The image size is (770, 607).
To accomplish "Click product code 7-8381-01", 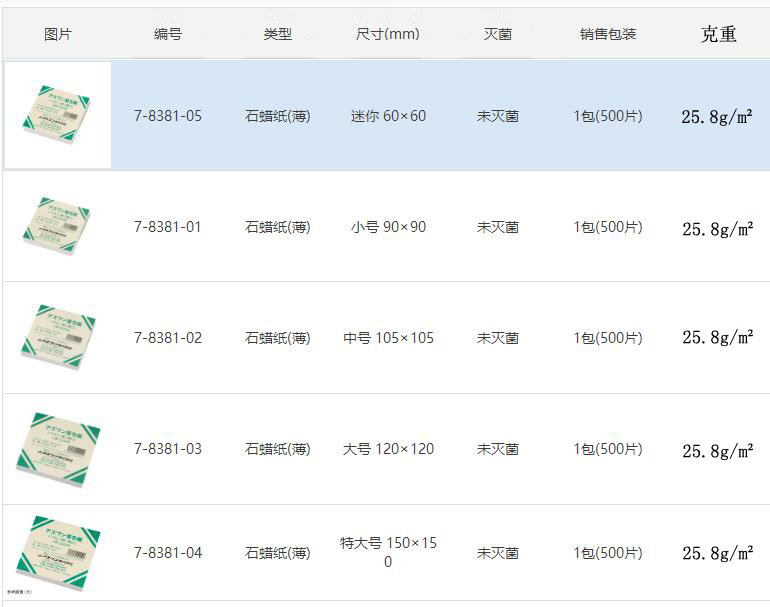I will click(x=168, y=227).
